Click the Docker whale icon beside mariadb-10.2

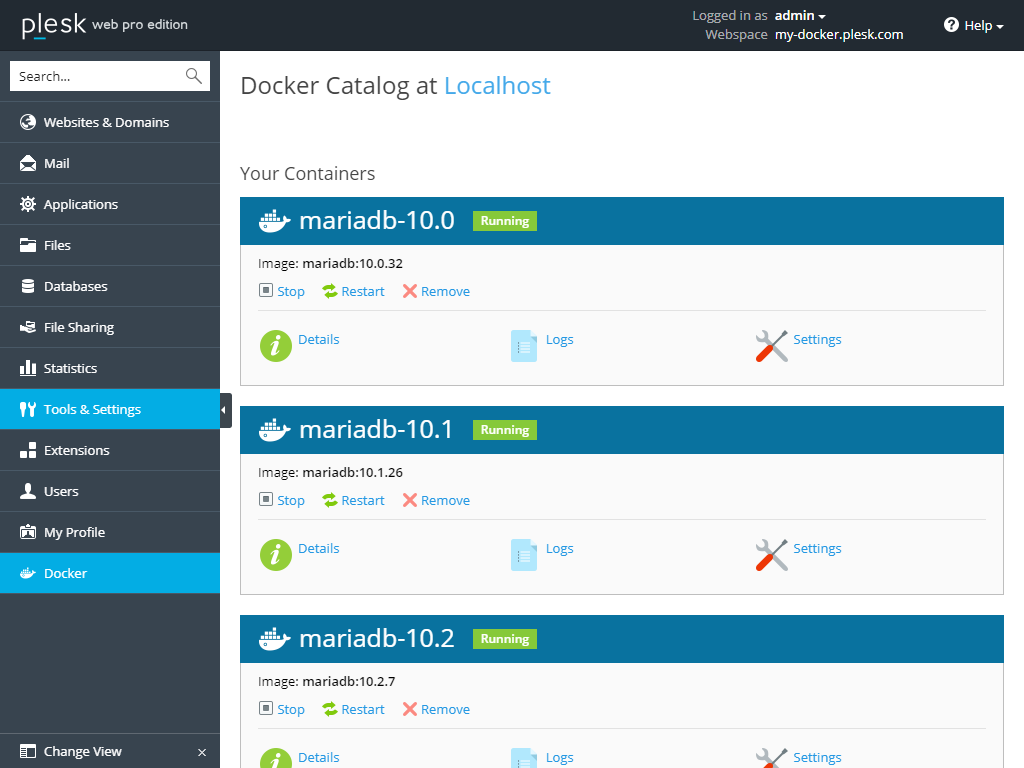(274, 639)
